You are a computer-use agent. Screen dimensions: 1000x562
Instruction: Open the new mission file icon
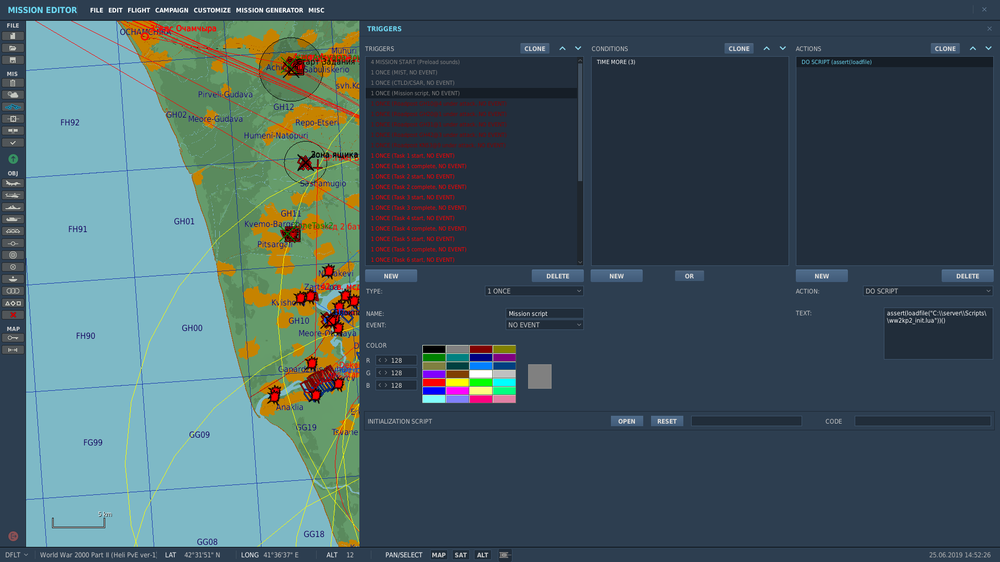12,35
